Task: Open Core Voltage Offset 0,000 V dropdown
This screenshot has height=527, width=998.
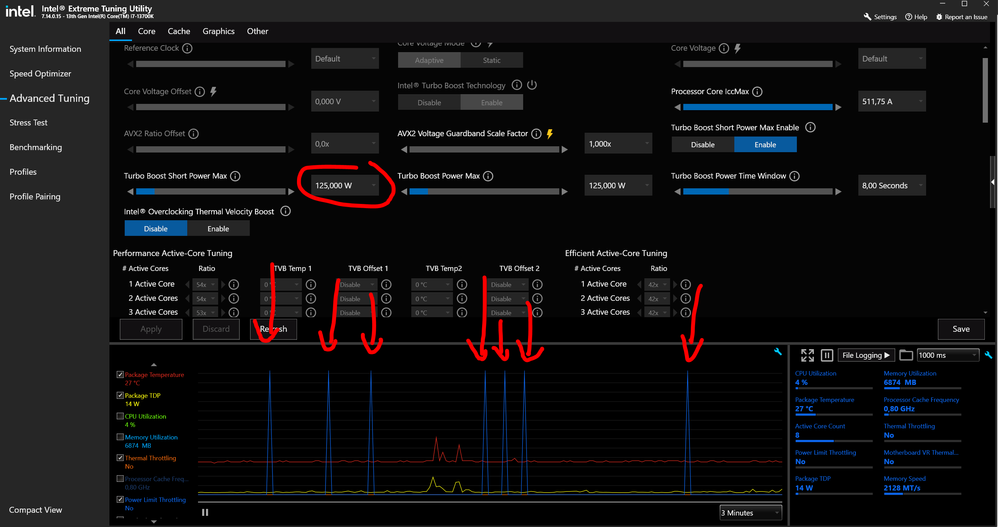Action: pyautogui.click(x=345, y=101)
